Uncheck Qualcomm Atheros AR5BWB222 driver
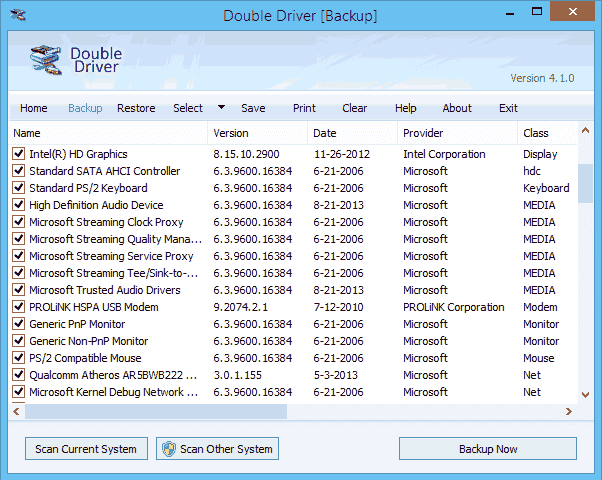The width and height of the screenshot is (602, 480). coord(18,374)
